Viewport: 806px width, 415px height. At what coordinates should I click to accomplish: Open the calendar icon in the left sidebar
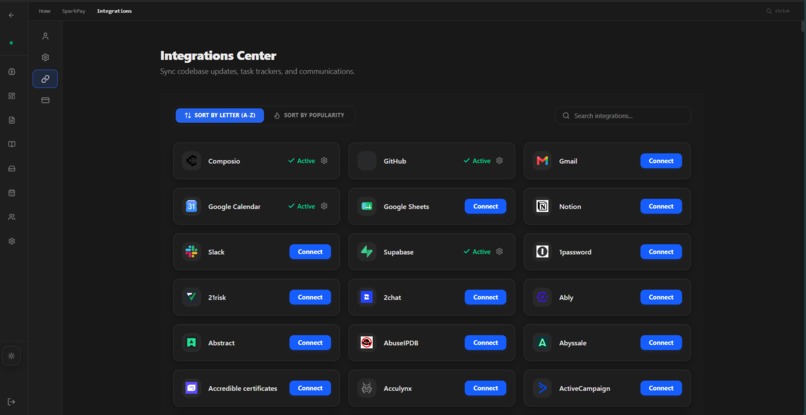[x=12, y=192]
